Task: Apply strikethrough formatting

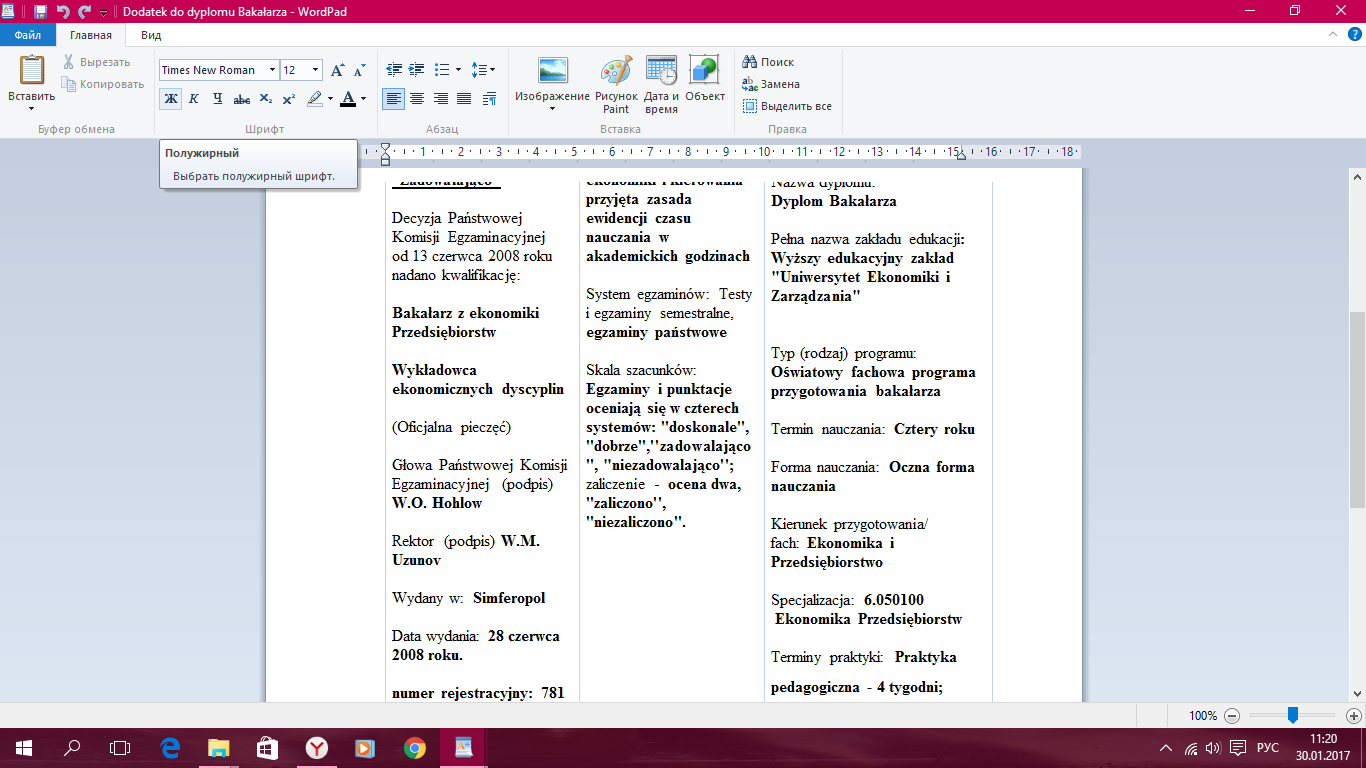Action: pyautogui.click(x=242, y=98)
